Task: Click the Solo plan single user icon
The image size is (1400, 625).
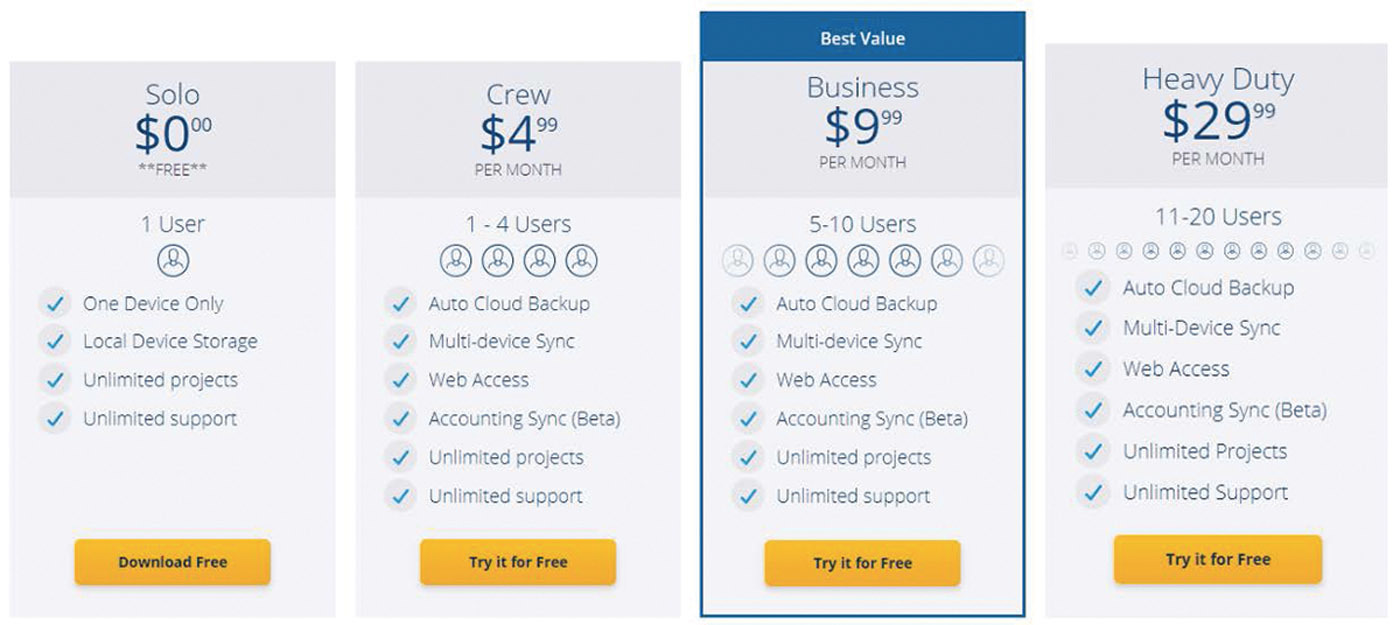Action: point(173,261)
